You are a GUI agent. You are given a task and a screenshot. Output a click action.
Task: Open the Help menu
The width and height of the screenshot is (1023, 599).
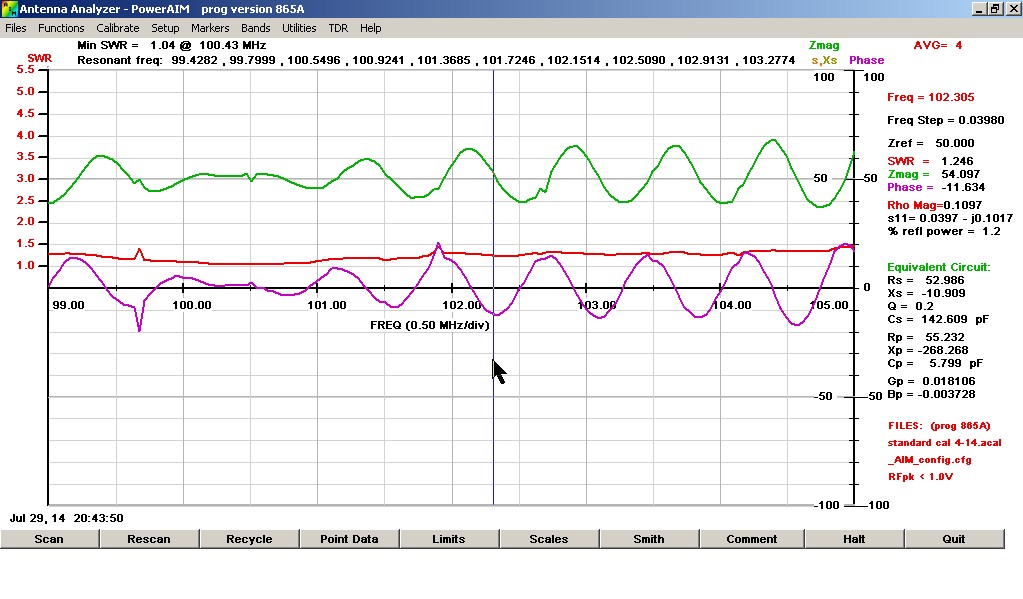click(370, 28)
